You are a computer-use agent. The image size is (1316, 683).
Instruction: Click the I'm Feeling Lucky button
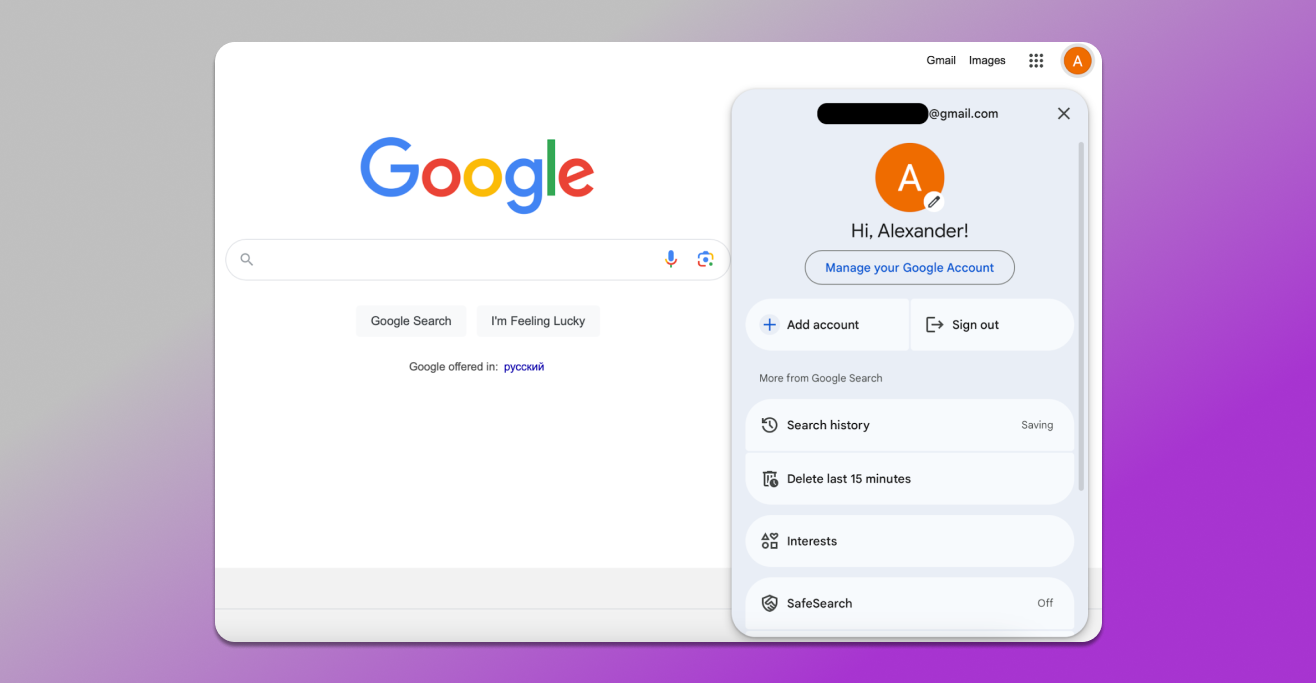tap(538, 321)
